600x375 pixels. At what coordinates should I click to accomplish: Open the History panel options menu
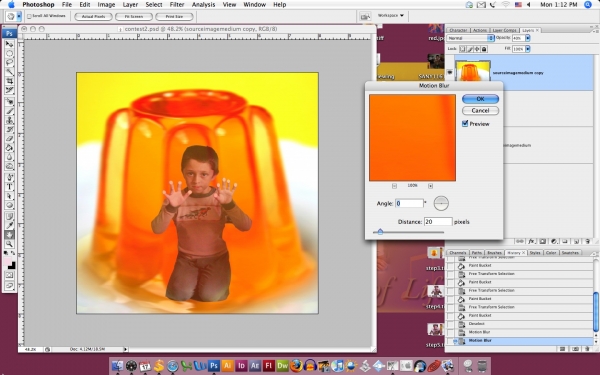pos(594,253)
